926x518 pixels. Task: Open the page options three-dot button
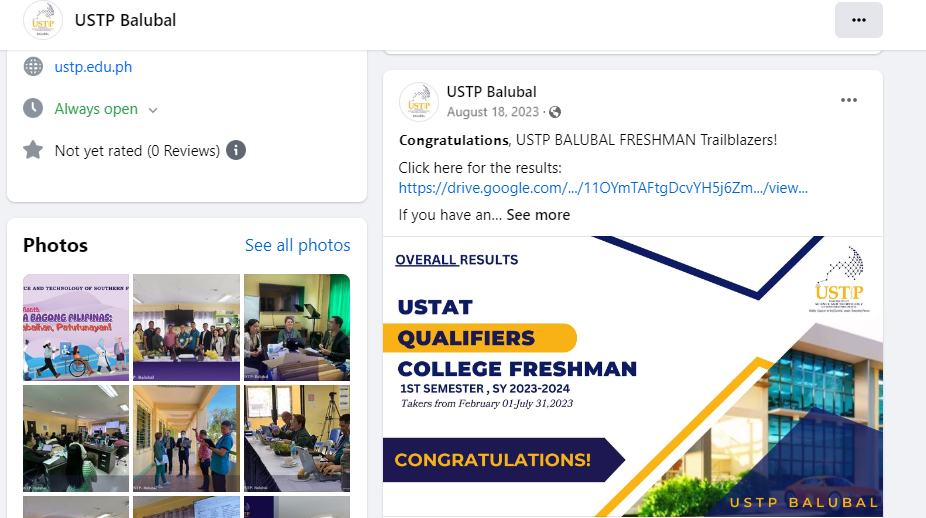click(x=859, y=20)
